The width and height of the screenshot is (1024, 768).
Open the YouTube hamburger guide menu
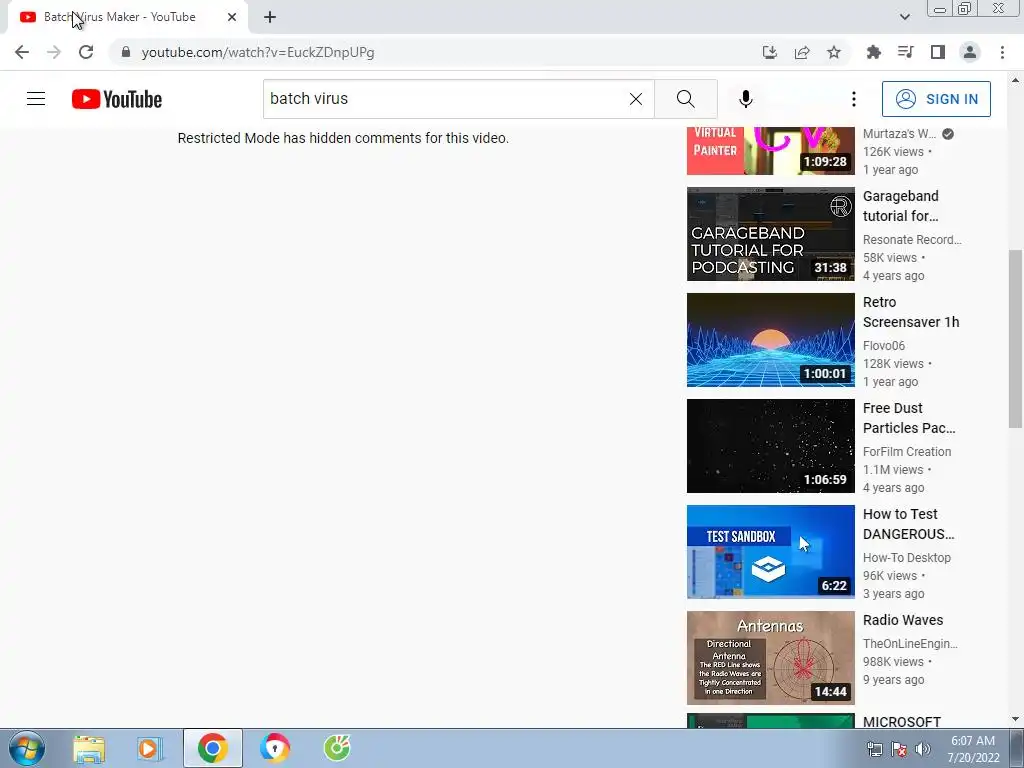pos(36,99)
